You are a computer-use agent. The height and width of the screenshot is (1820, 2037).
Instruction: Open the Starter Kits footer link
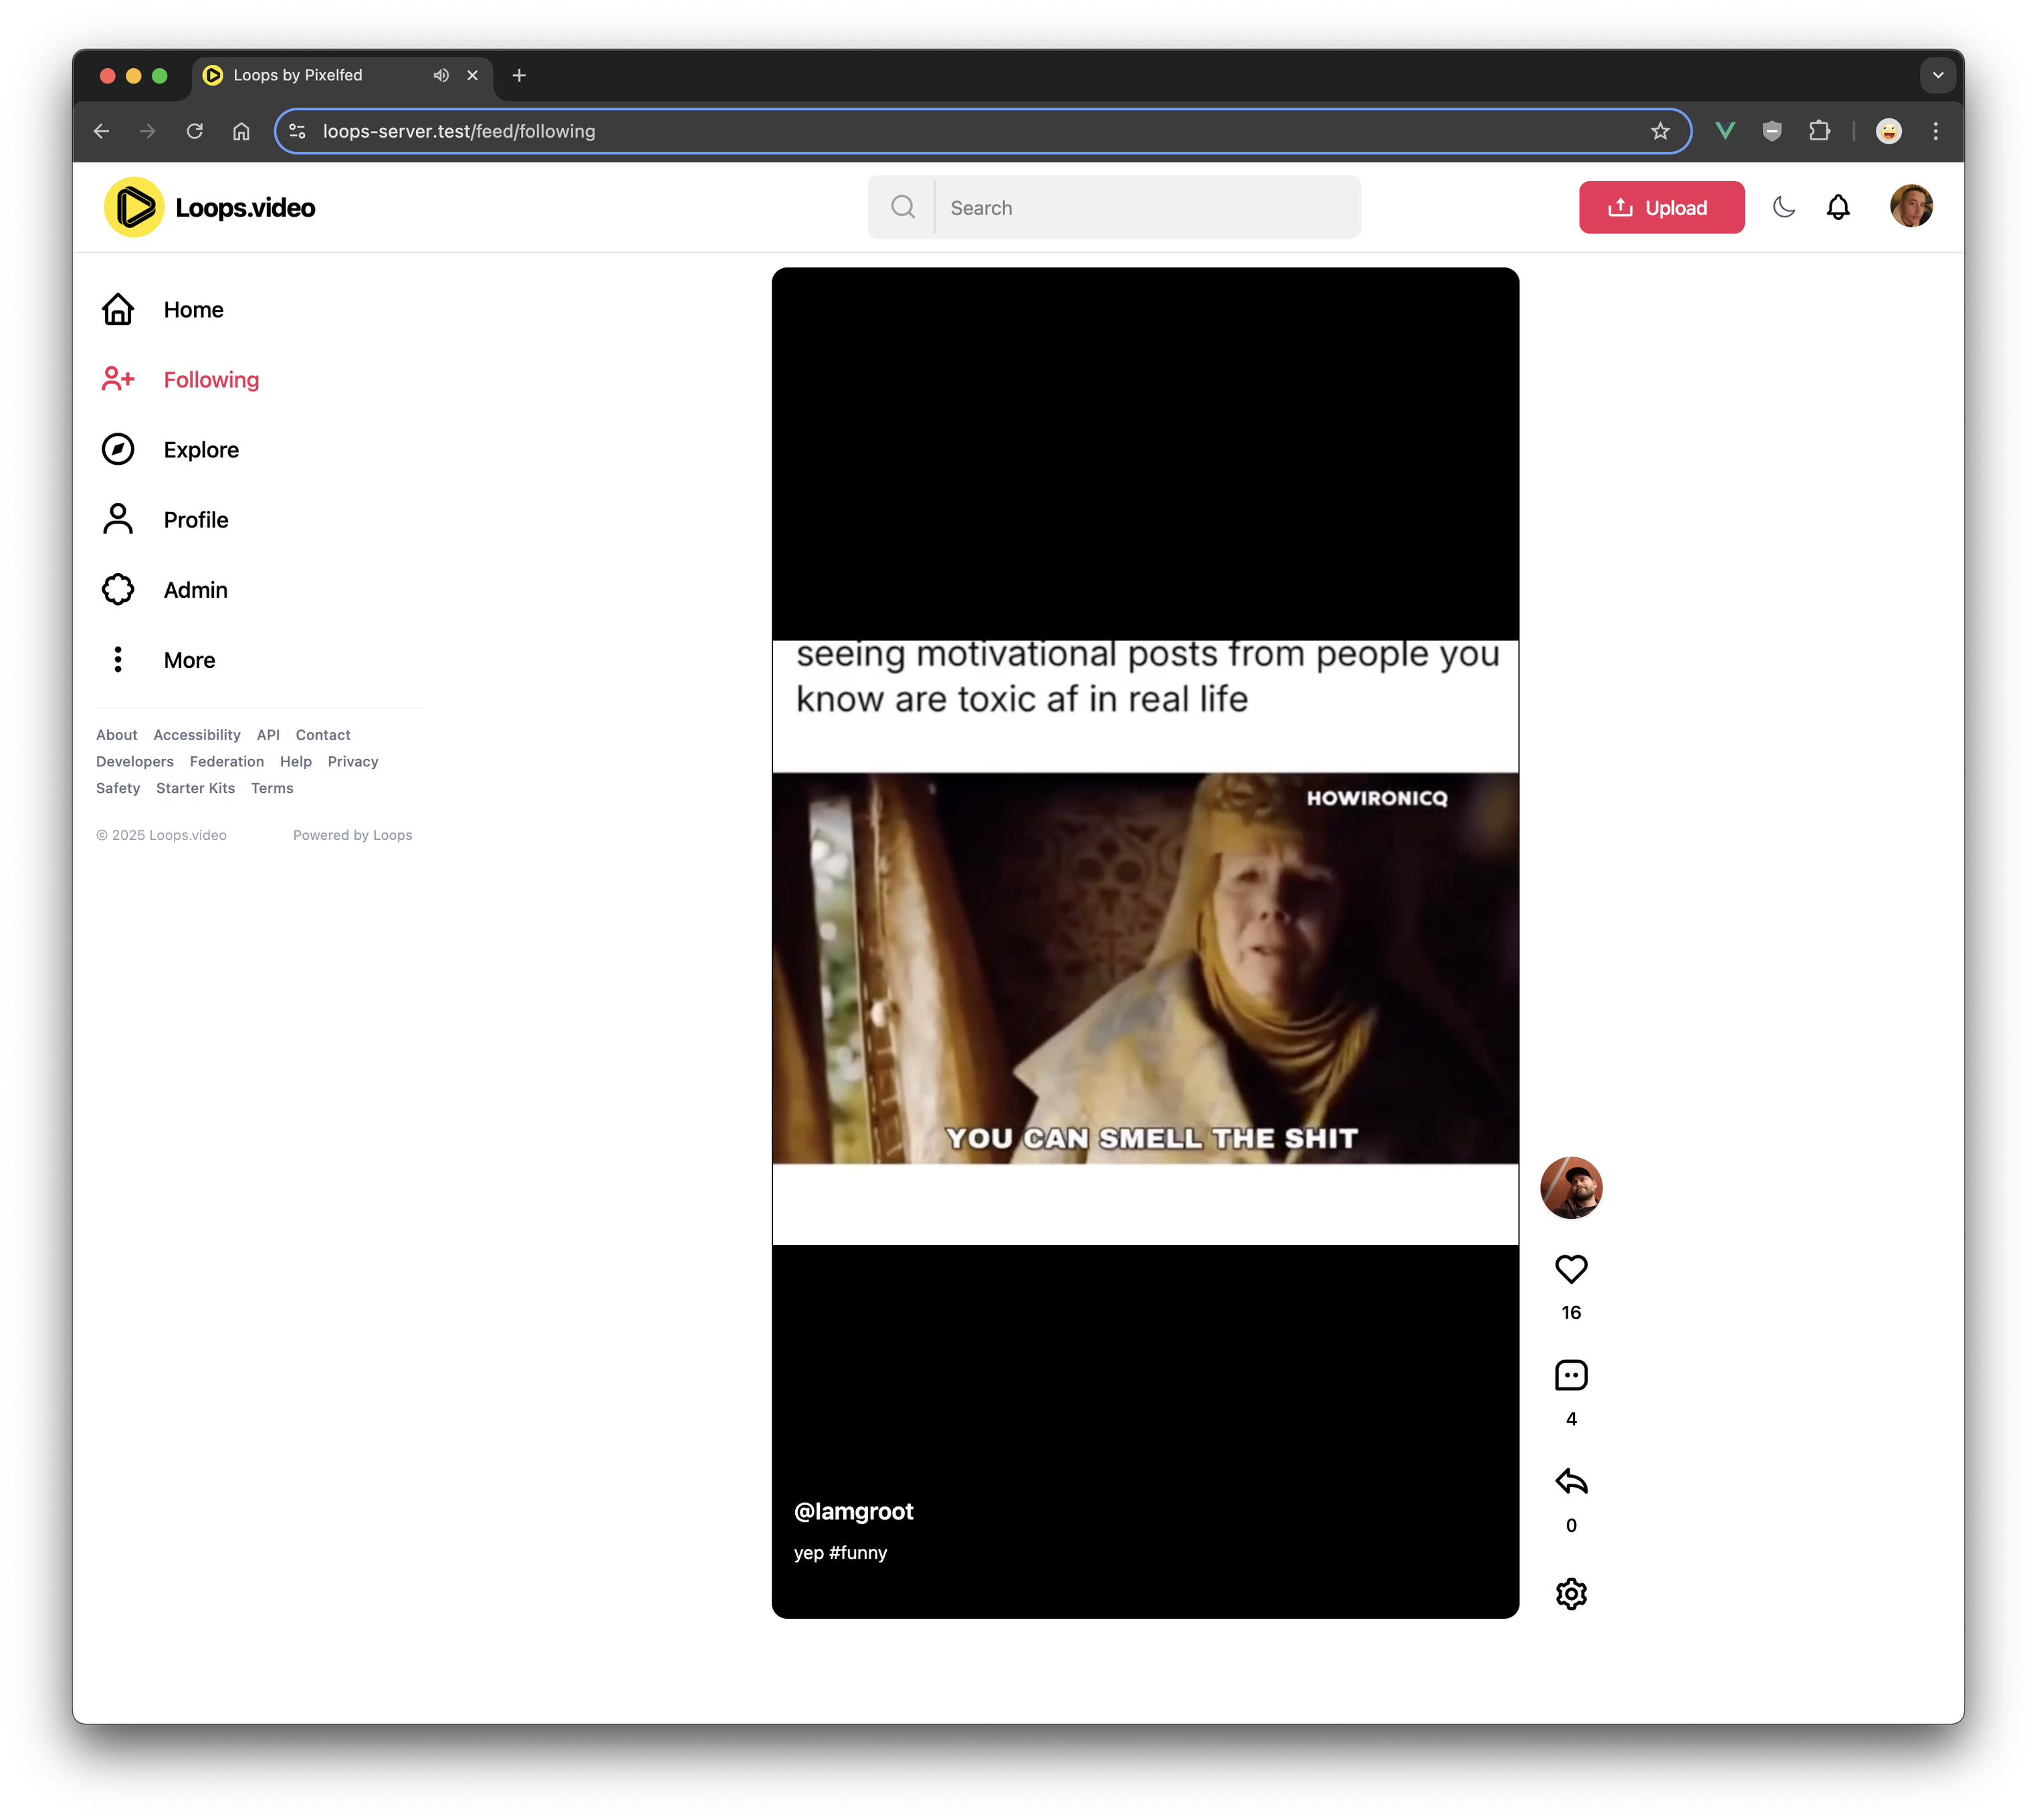196,789
